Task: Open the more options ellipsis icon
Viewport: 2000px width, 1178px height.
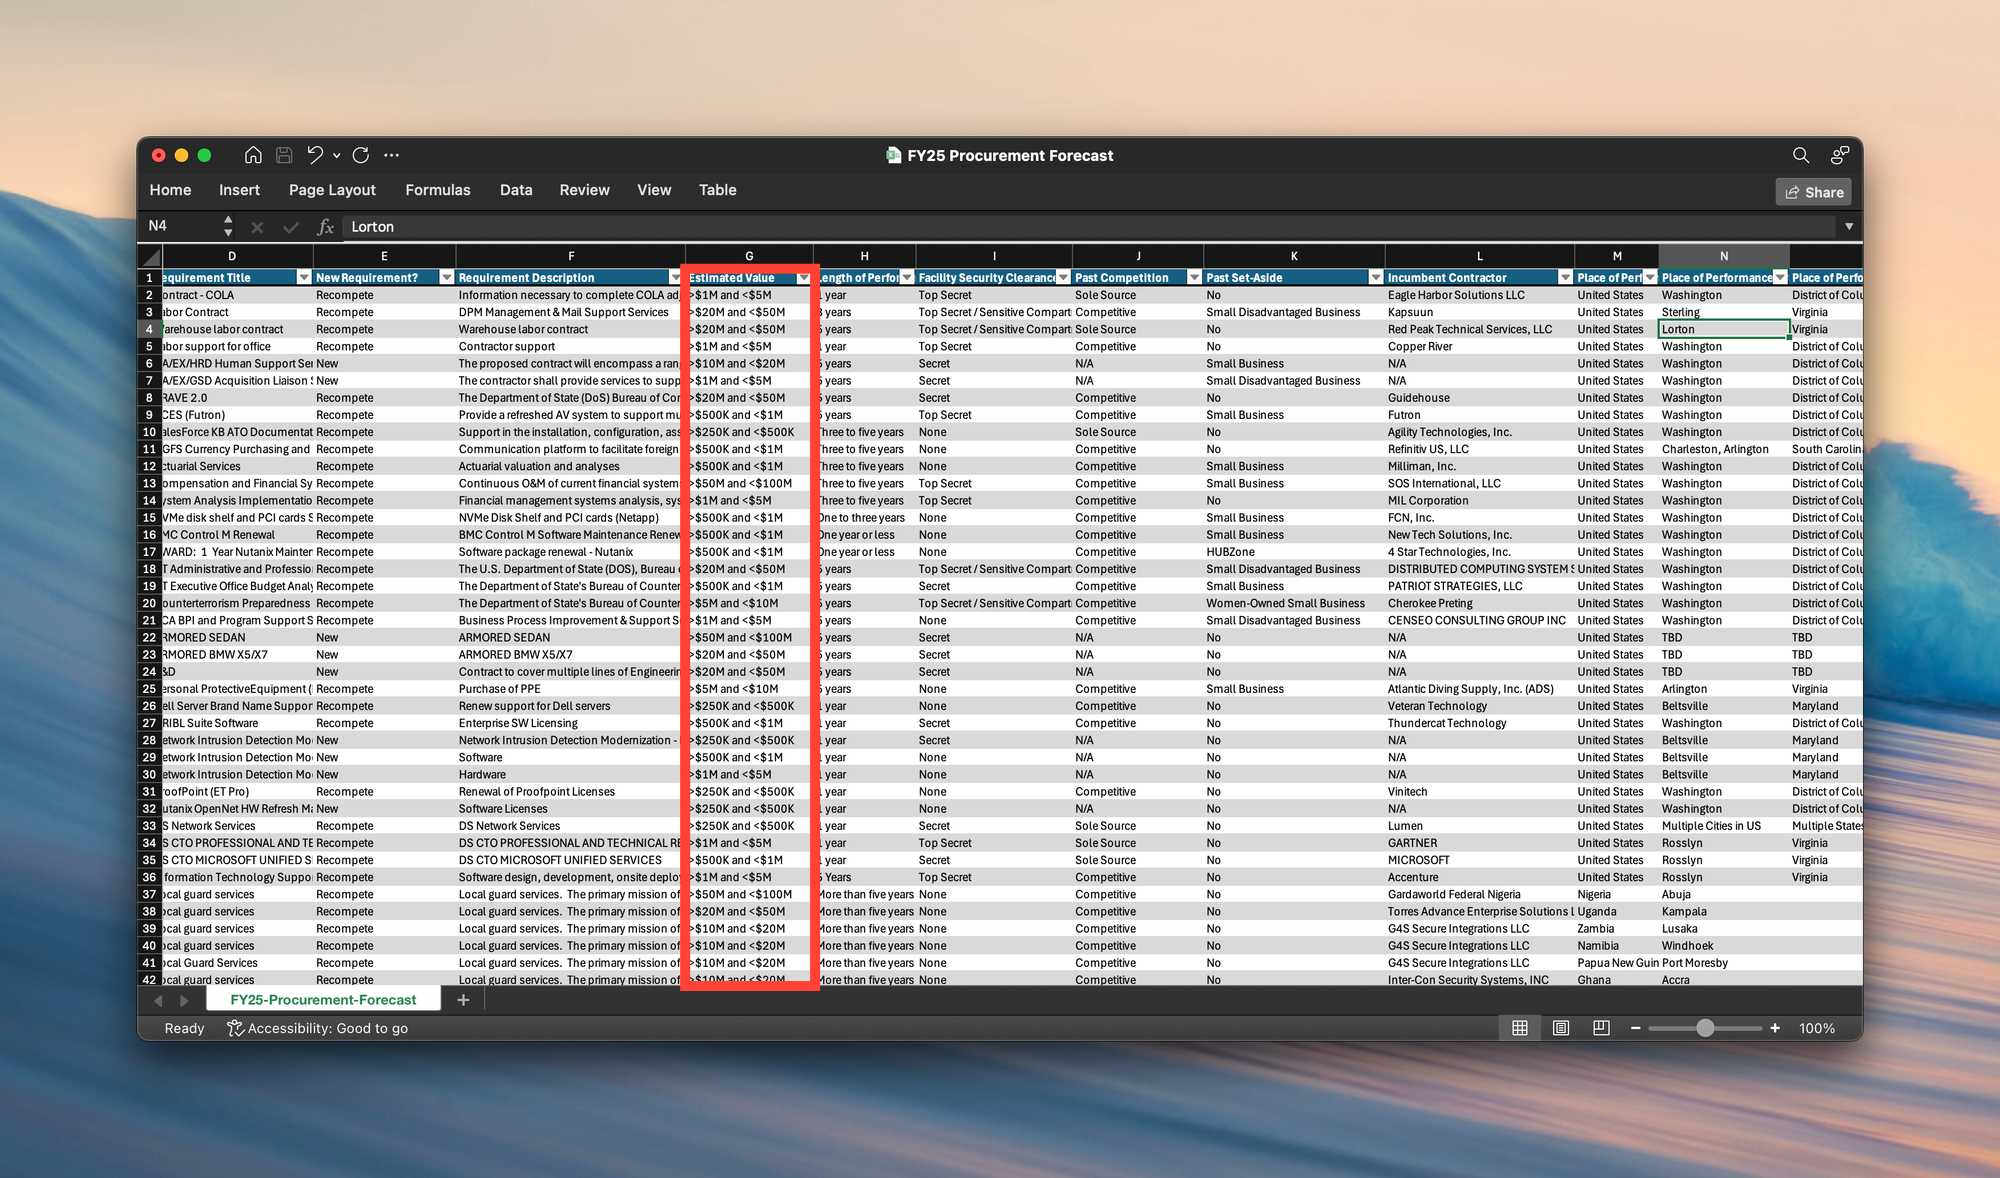Action: point(392,155)
